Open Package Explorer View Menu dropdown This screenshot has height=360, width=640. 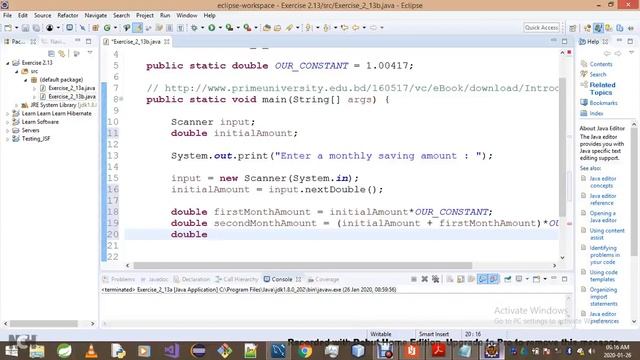pyautogui.click(x=90, y=53)
